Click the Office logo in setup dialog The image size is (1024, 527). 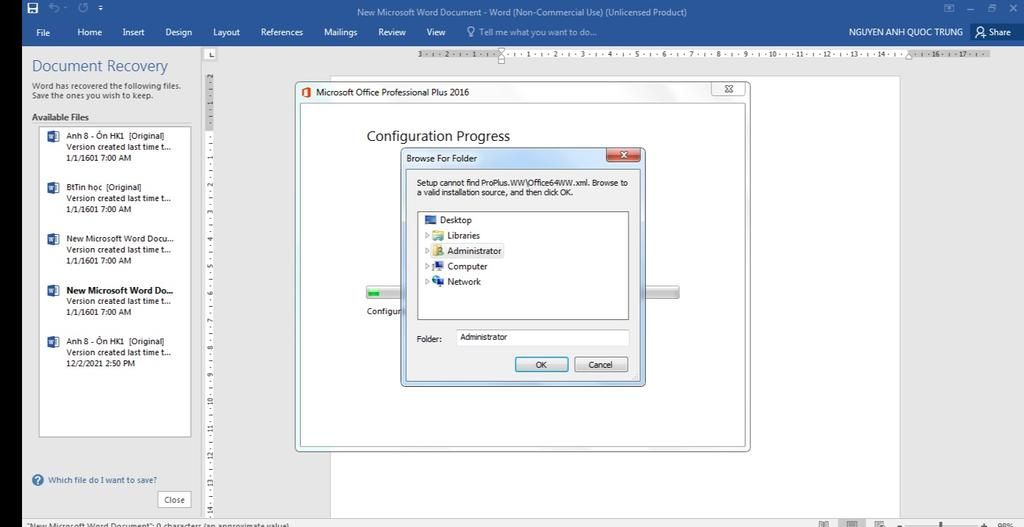[306, 92]
